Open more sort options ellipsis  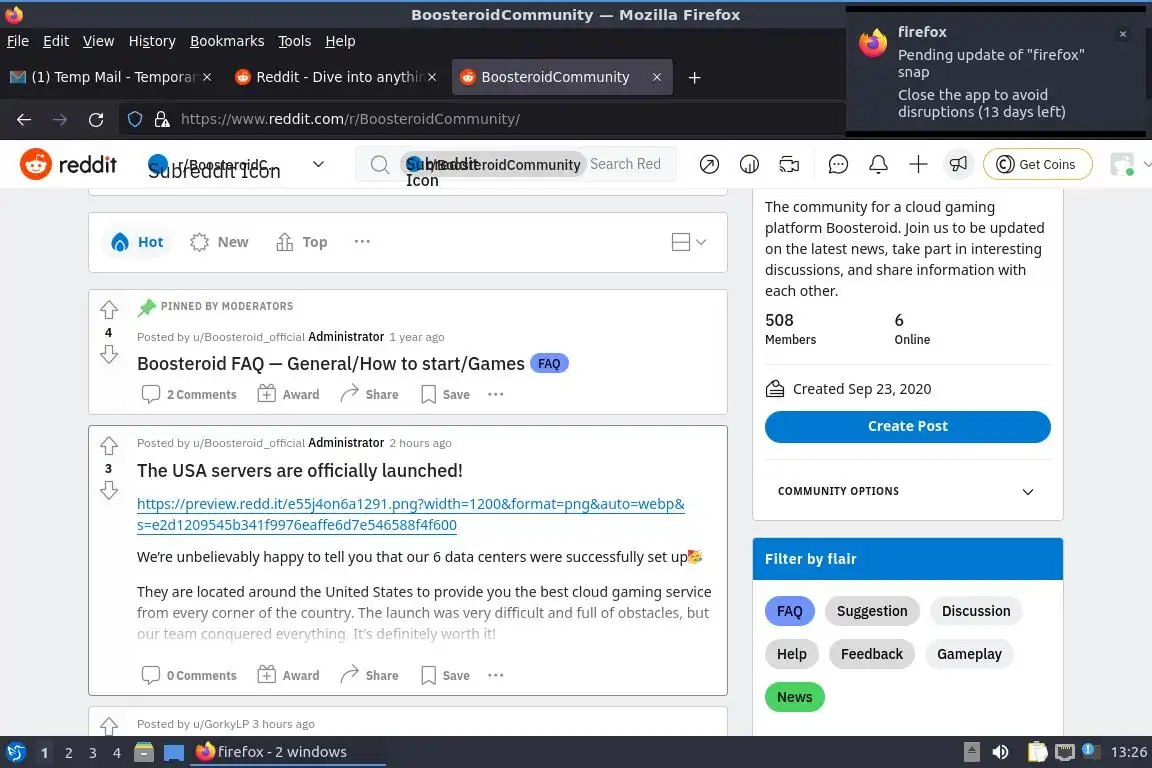click(x=362, y=242)
